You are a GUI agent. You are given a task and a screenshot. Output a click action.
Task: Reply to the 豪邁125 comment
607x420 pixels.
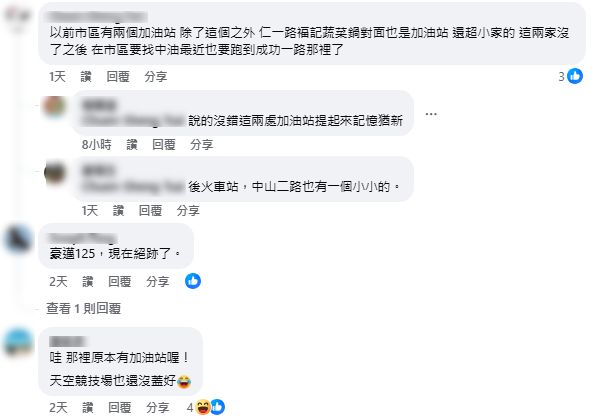[x=120, y=281]
